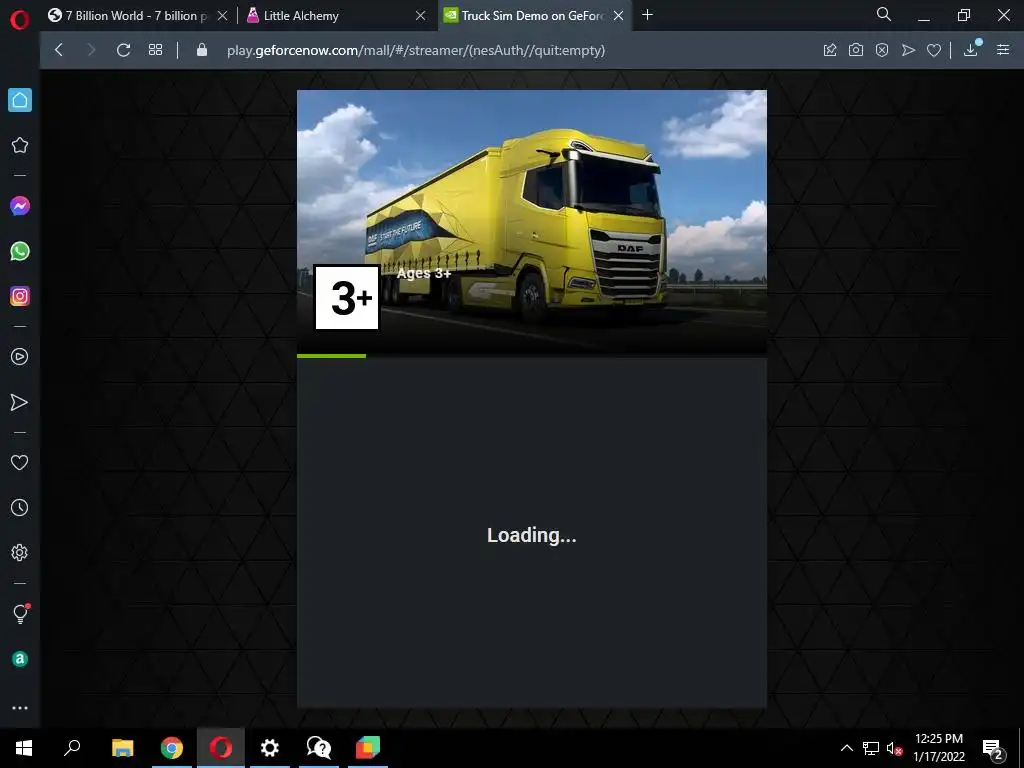Viewport: 1024px width, 768px height.
Task: Open My Flow in the sidebar
Action: [20, 402]
